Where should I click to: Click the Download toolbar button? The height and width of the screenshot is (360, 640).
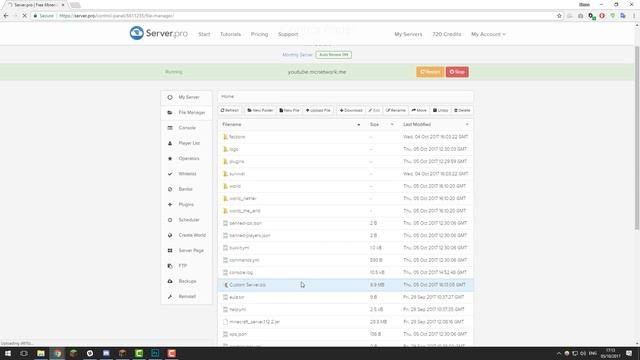click(351, 110)
